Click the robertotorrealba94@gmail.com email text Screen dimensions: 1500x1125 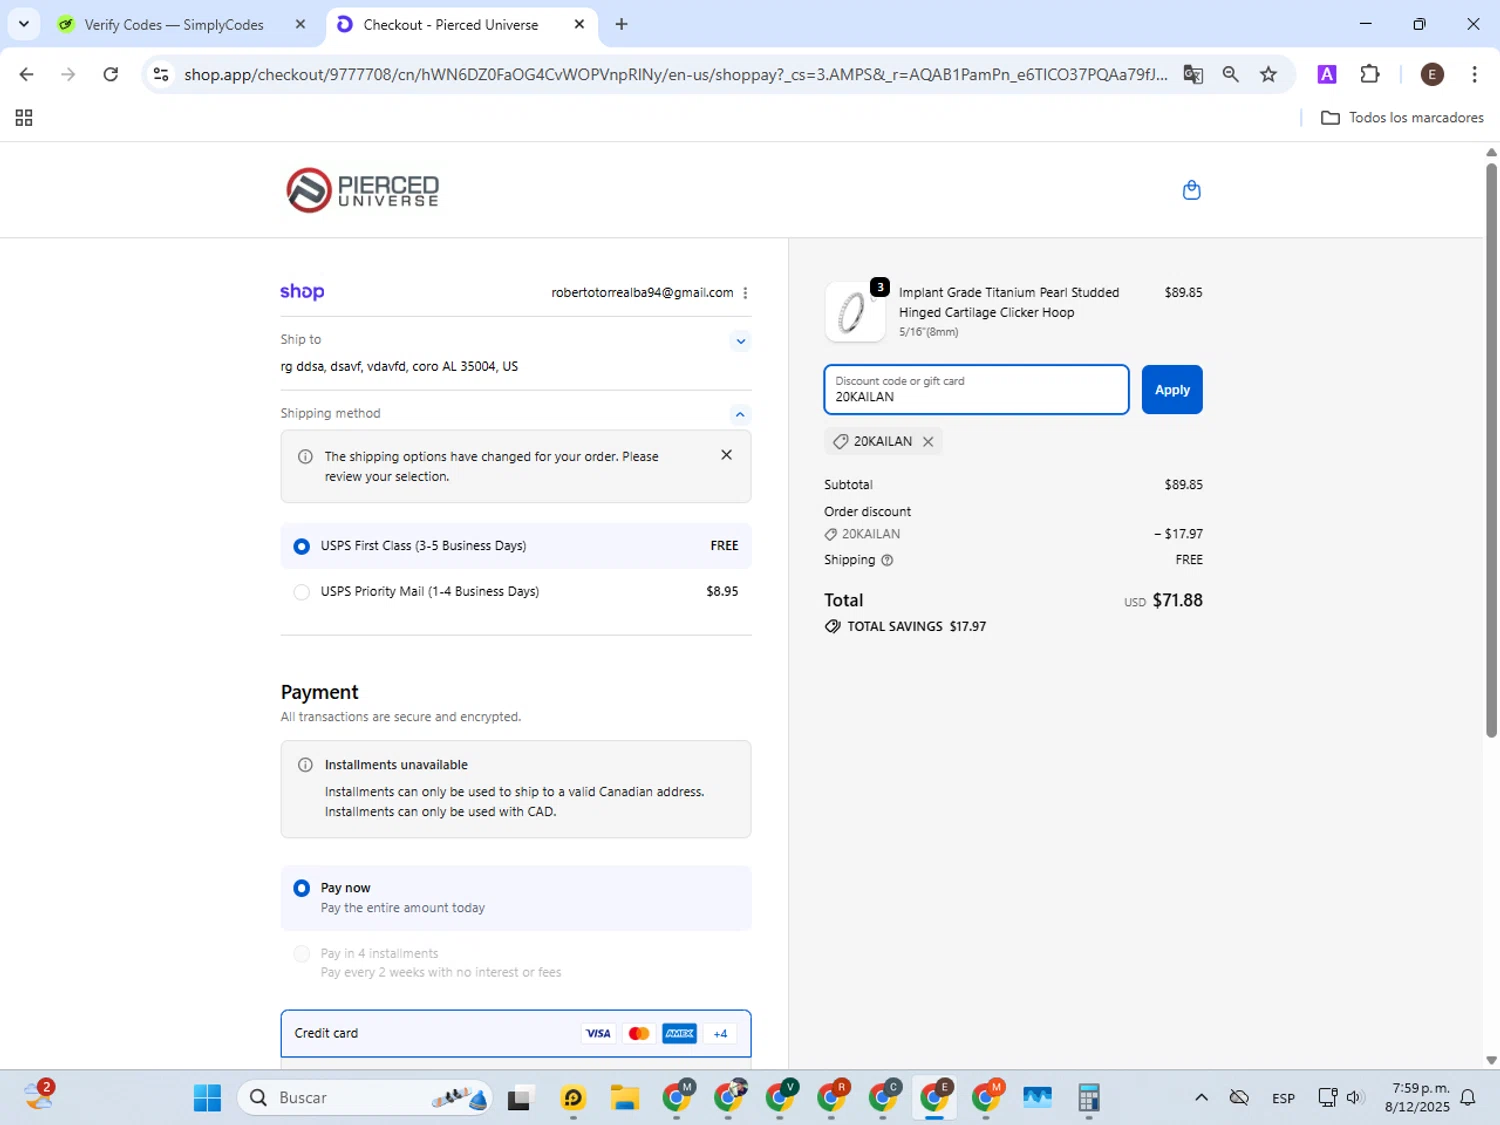pos(642,293)
